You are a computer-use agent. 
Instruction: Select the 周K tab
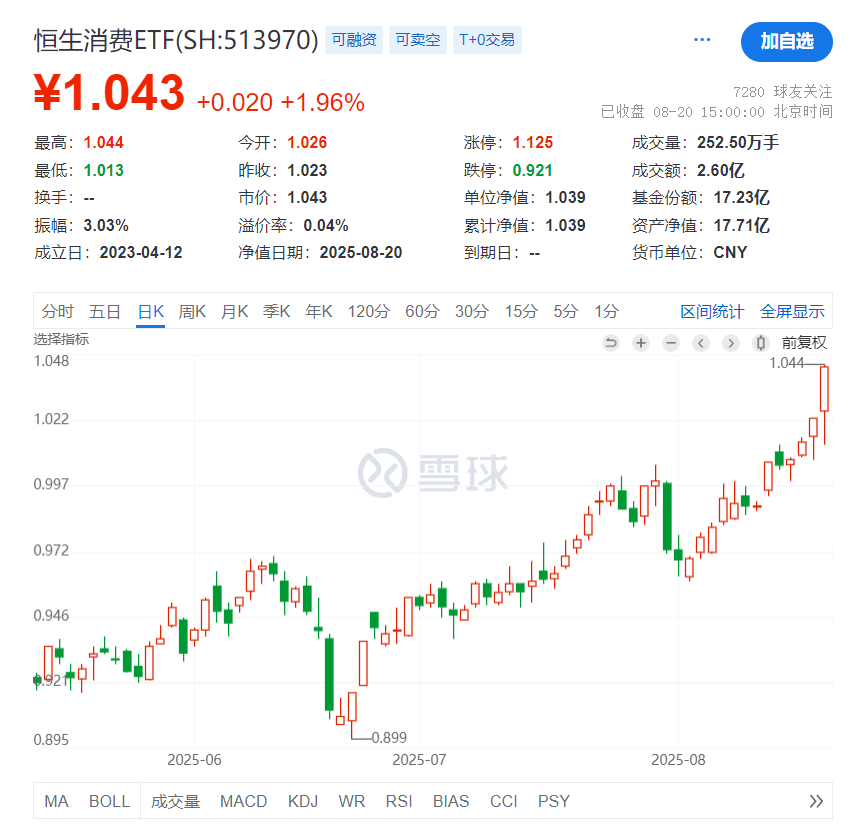click(192, 312)
